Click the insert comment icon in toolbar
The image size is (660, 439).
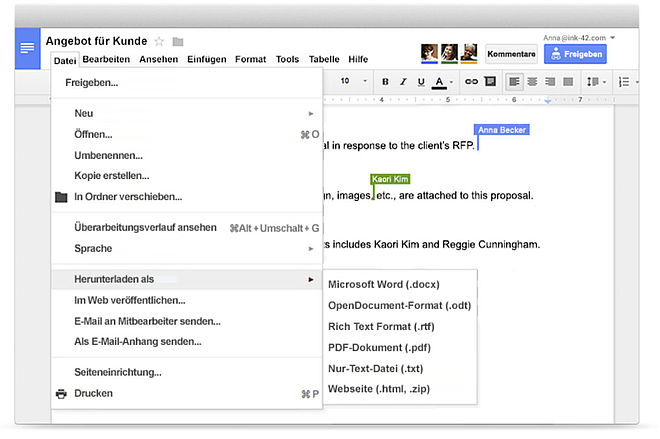click(x=490, y=81)
